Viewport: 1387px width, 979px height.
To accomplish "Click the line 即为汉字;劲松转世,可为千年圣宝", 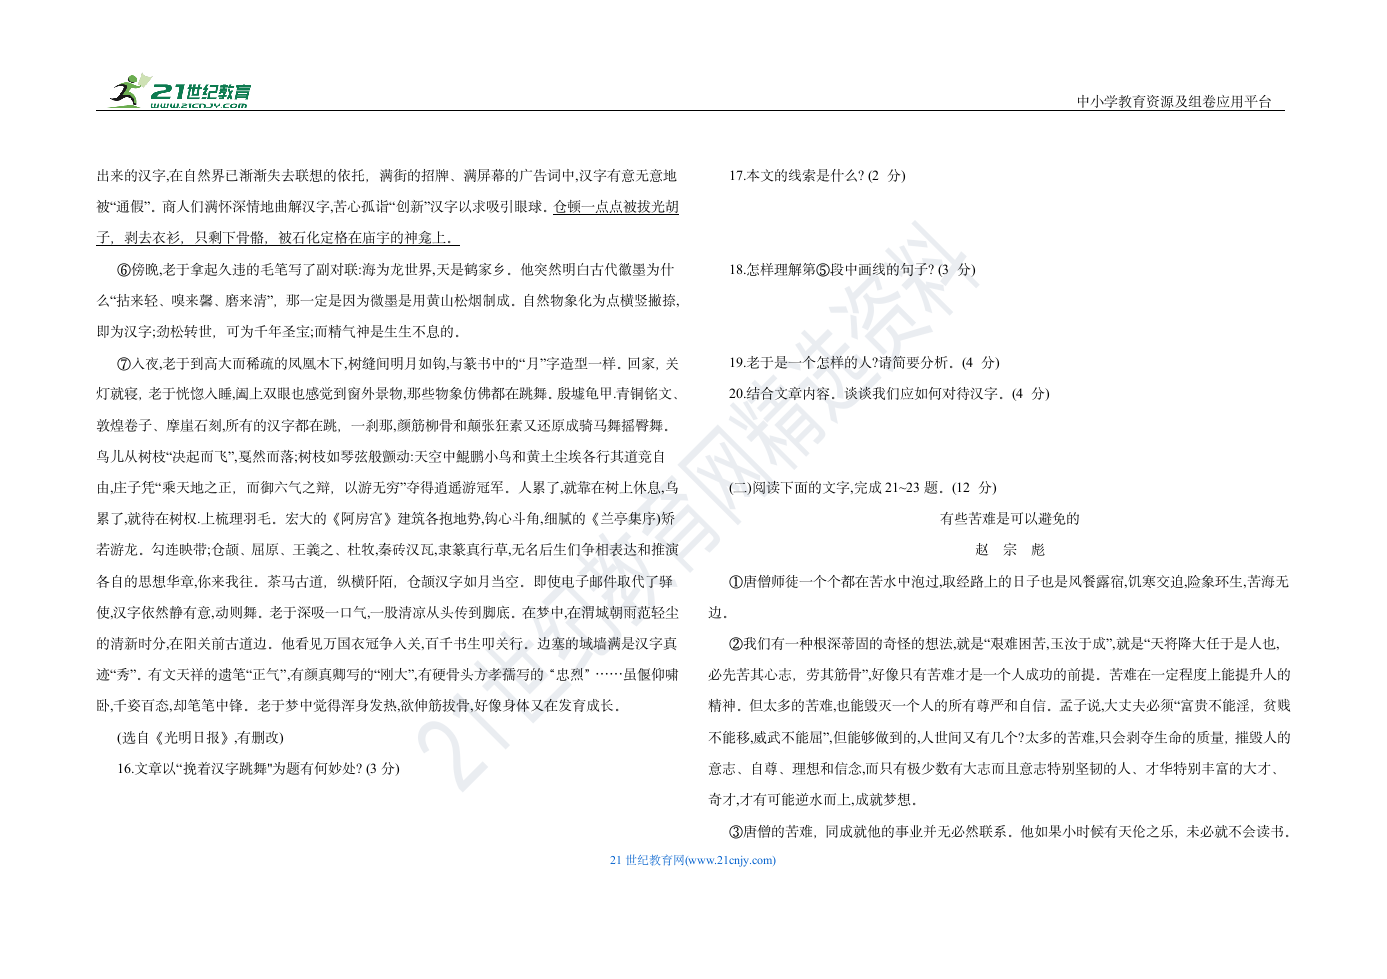I will [x=278, y=332].
